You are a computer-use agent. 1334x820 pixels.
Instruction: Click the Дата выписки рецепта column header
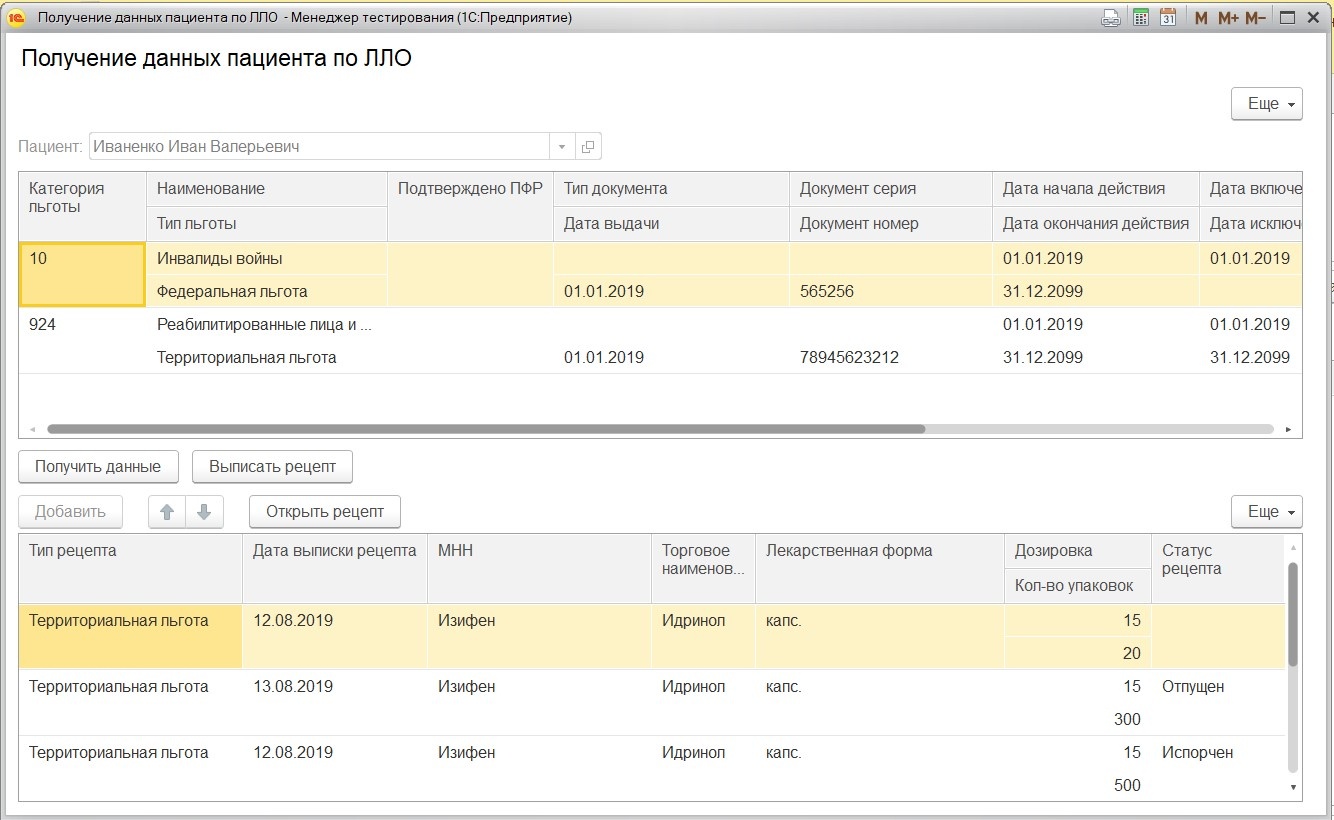(x=334, y=551)
